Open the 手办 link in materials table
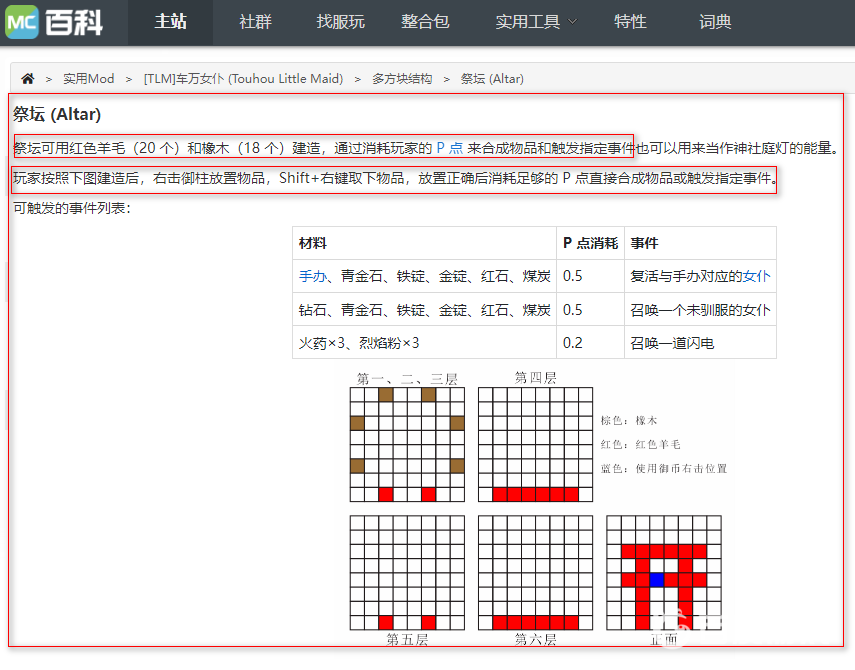The width and height of the screenshot is (855, 670). 312,276
